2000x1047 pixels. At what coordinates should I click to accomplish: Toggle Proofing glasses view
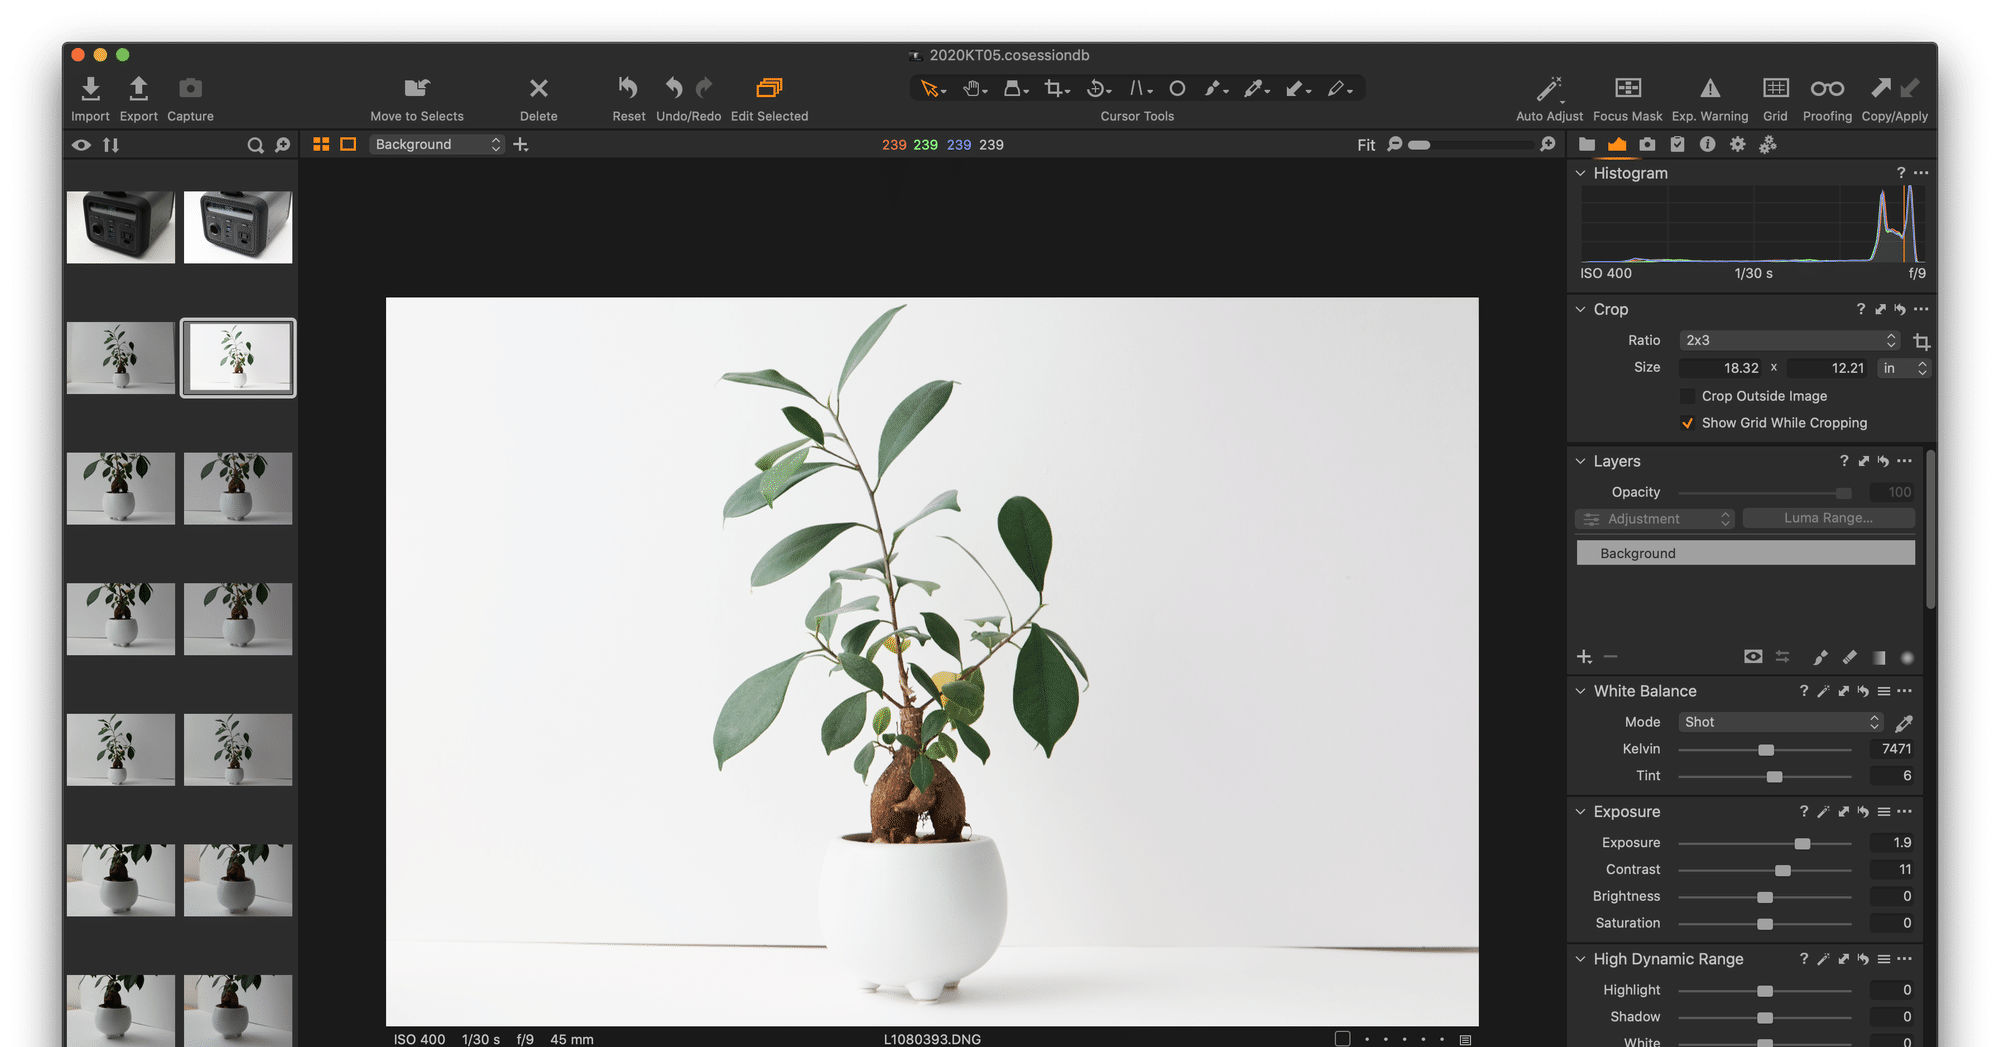pyautogui.click(x=1827, y=88)
